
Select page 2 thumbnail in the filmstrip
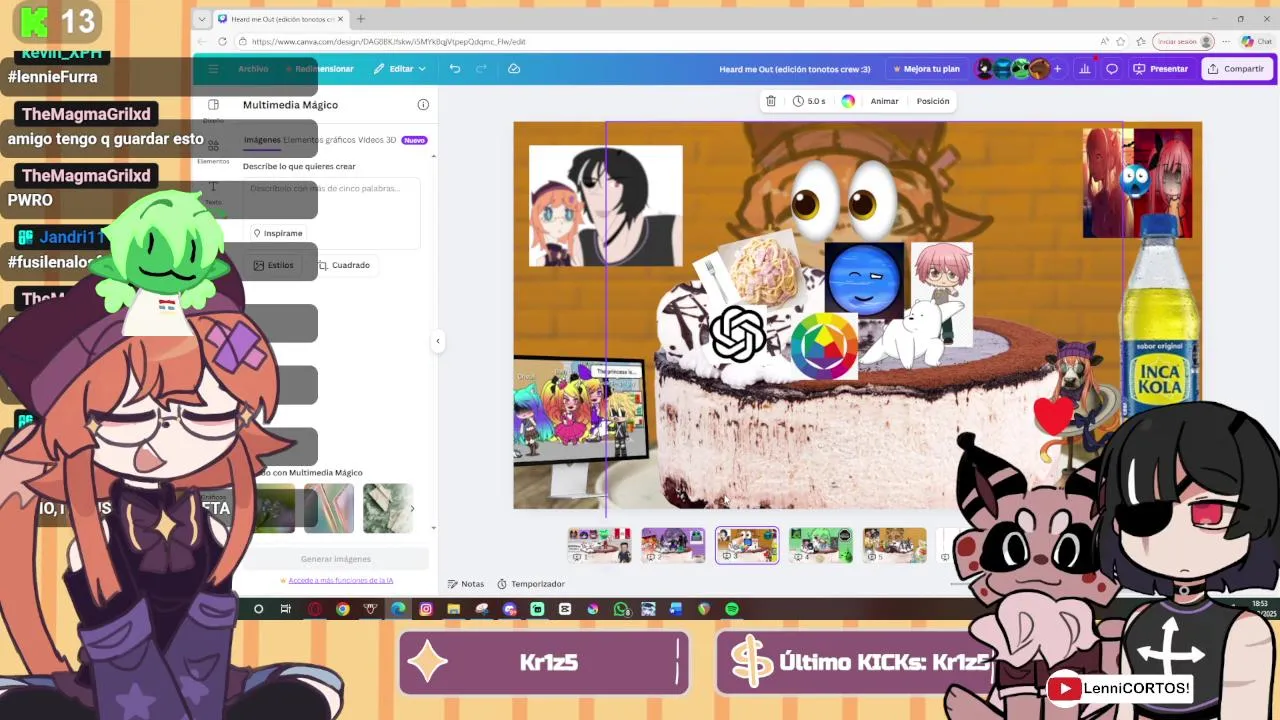pos(673,545)
